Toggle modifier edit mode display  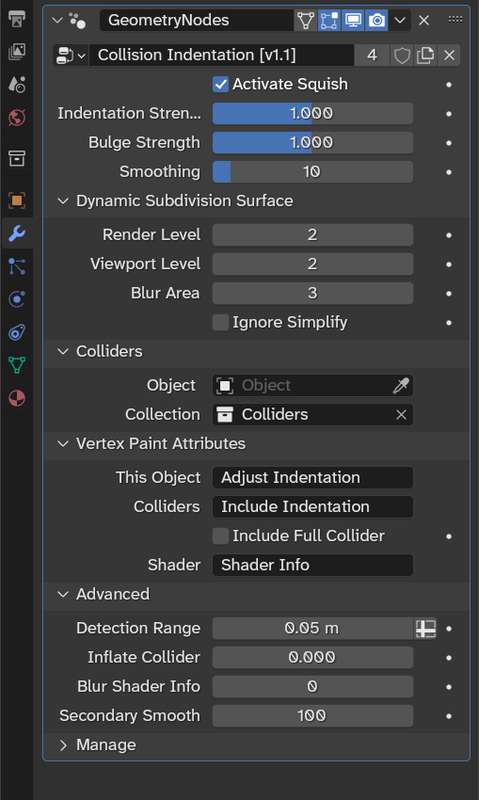[329, 20]
